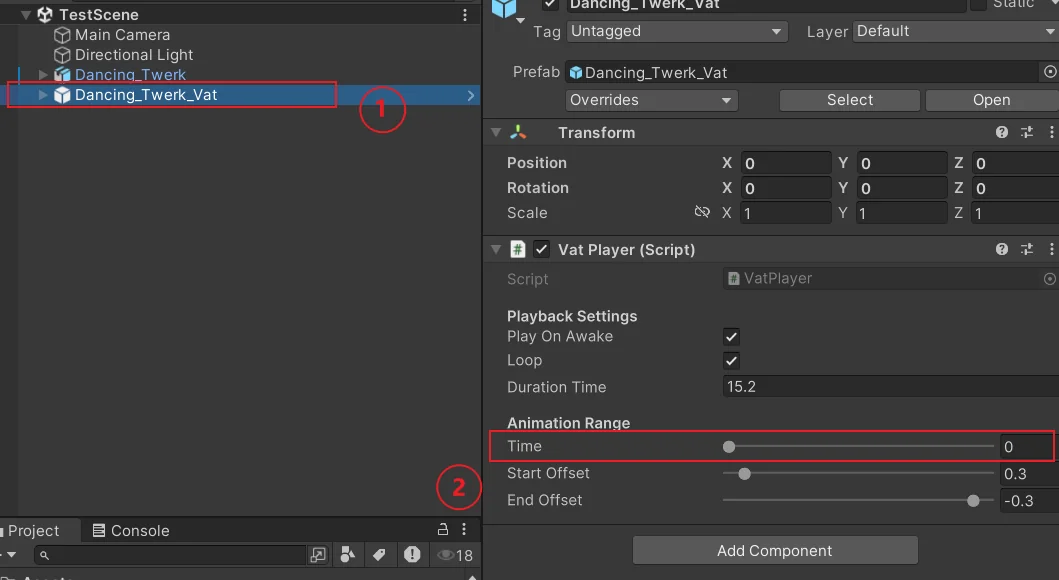Switch to the Console tab

pyautogui.click(x=131, y=531)
